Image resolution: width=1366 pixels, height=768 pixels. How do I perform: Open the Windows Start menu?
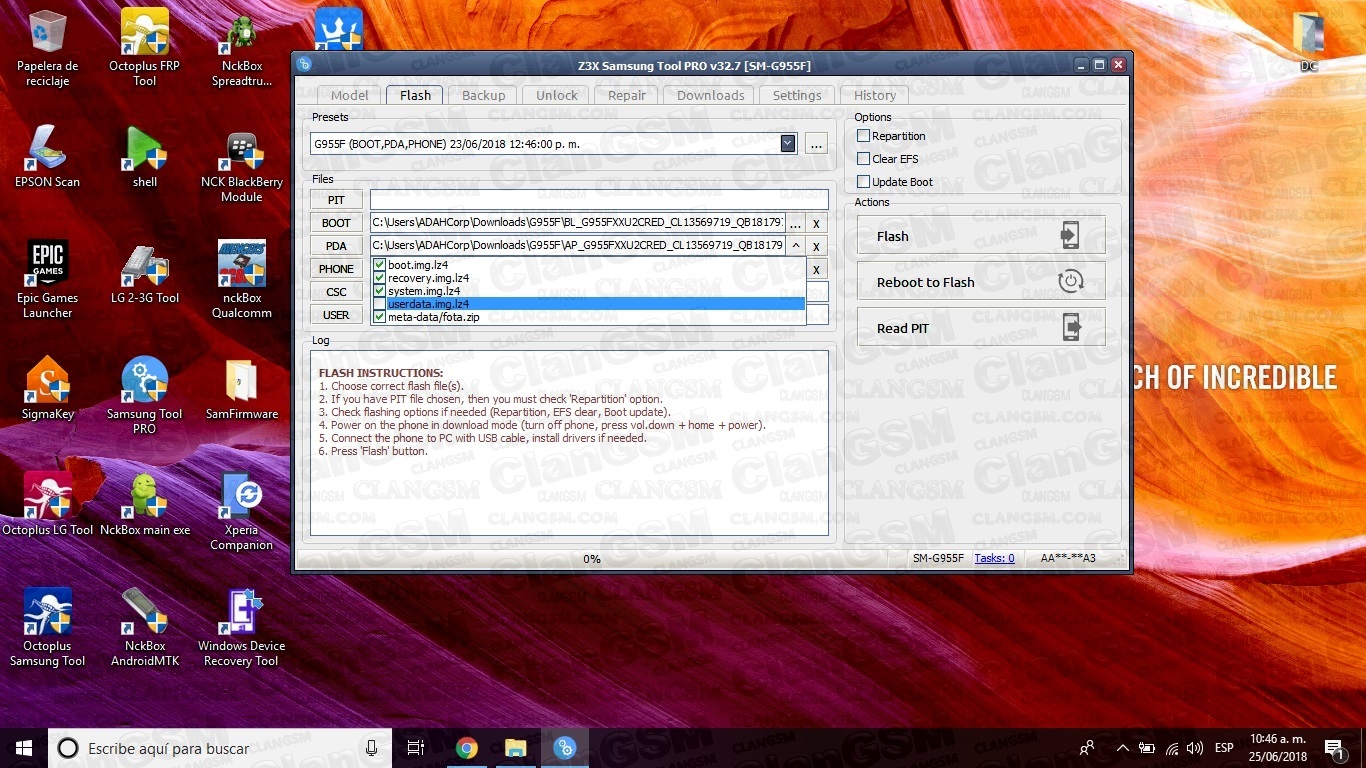tap(24, 747)
